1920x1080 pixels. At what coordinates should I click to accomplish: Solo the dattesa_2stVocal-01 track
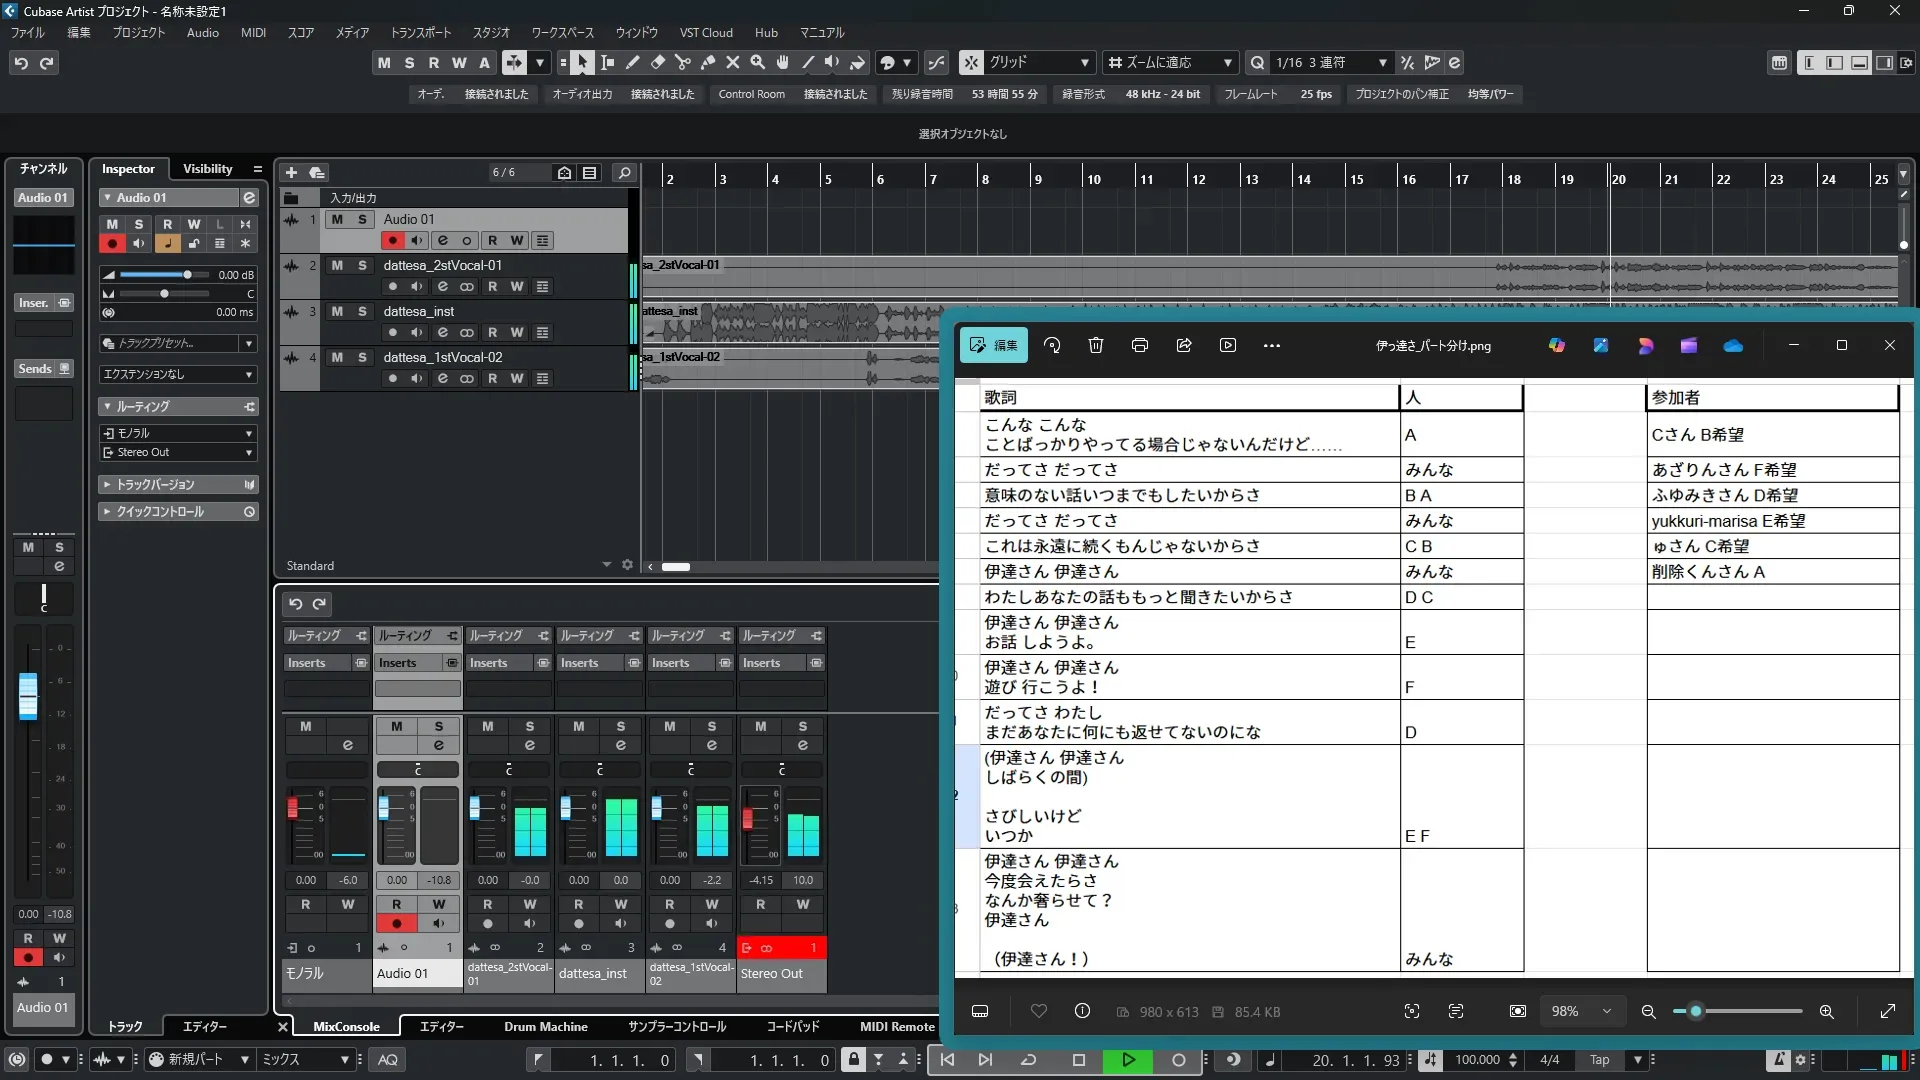click(x=362, y=265)
